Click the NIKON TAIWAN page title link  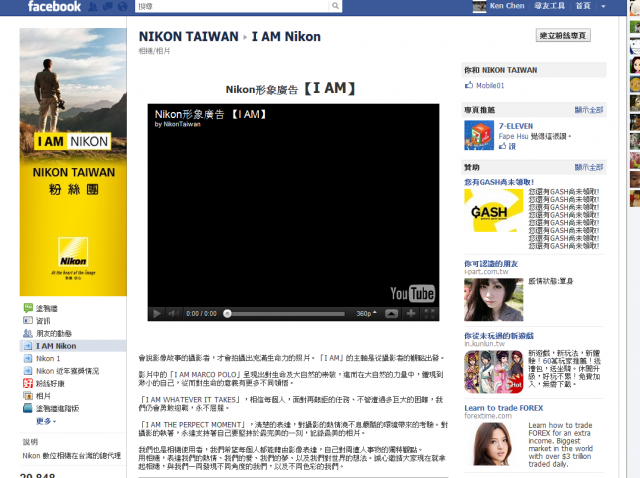[x=189, y=36]
